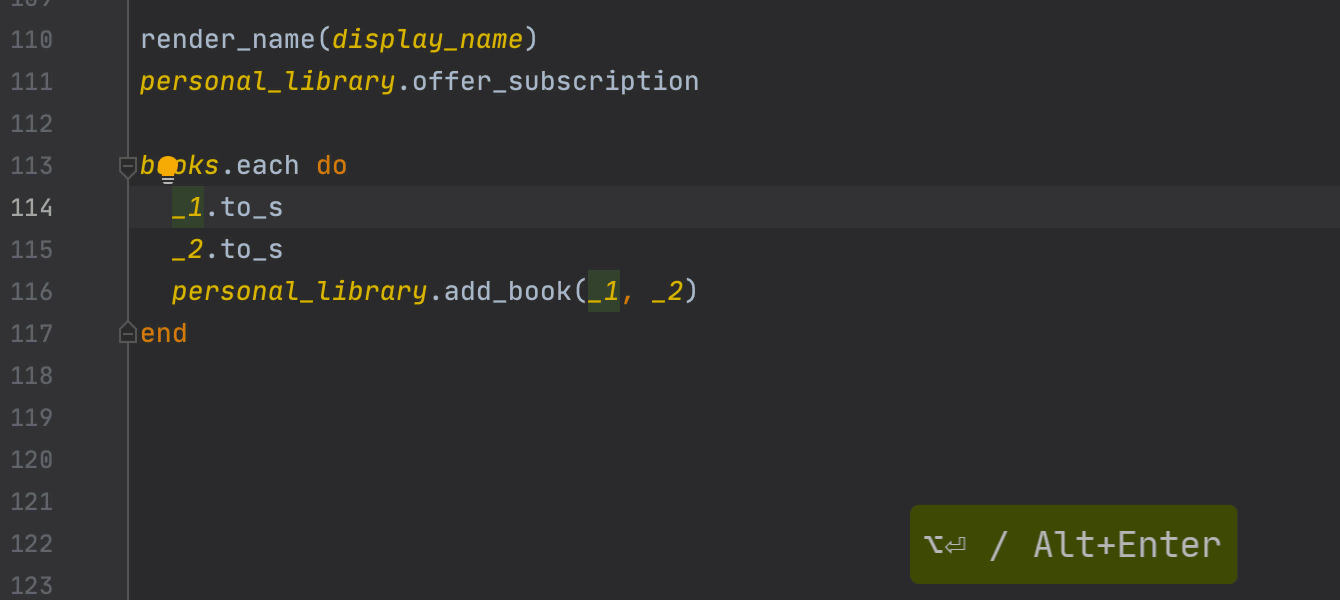Click the add_book method call
The image size is (1340, 600).
(507, 292)
